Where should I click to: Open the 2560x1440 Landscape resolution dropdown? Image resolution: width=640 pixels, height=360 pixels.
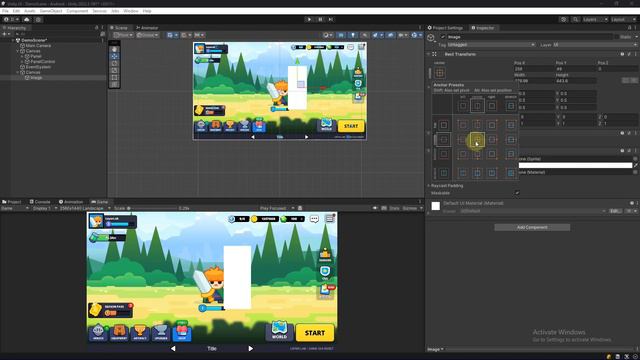pos(85,208)
